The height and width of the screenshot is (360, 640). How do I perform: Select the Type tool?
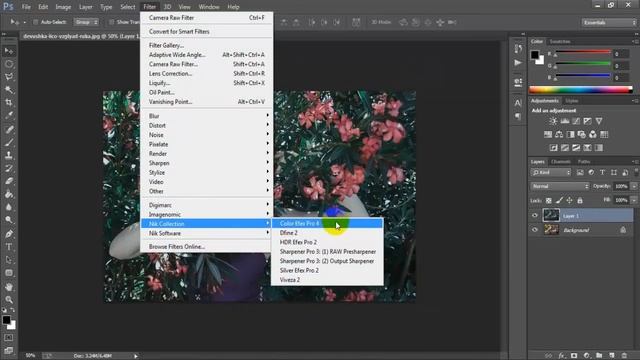9,247
